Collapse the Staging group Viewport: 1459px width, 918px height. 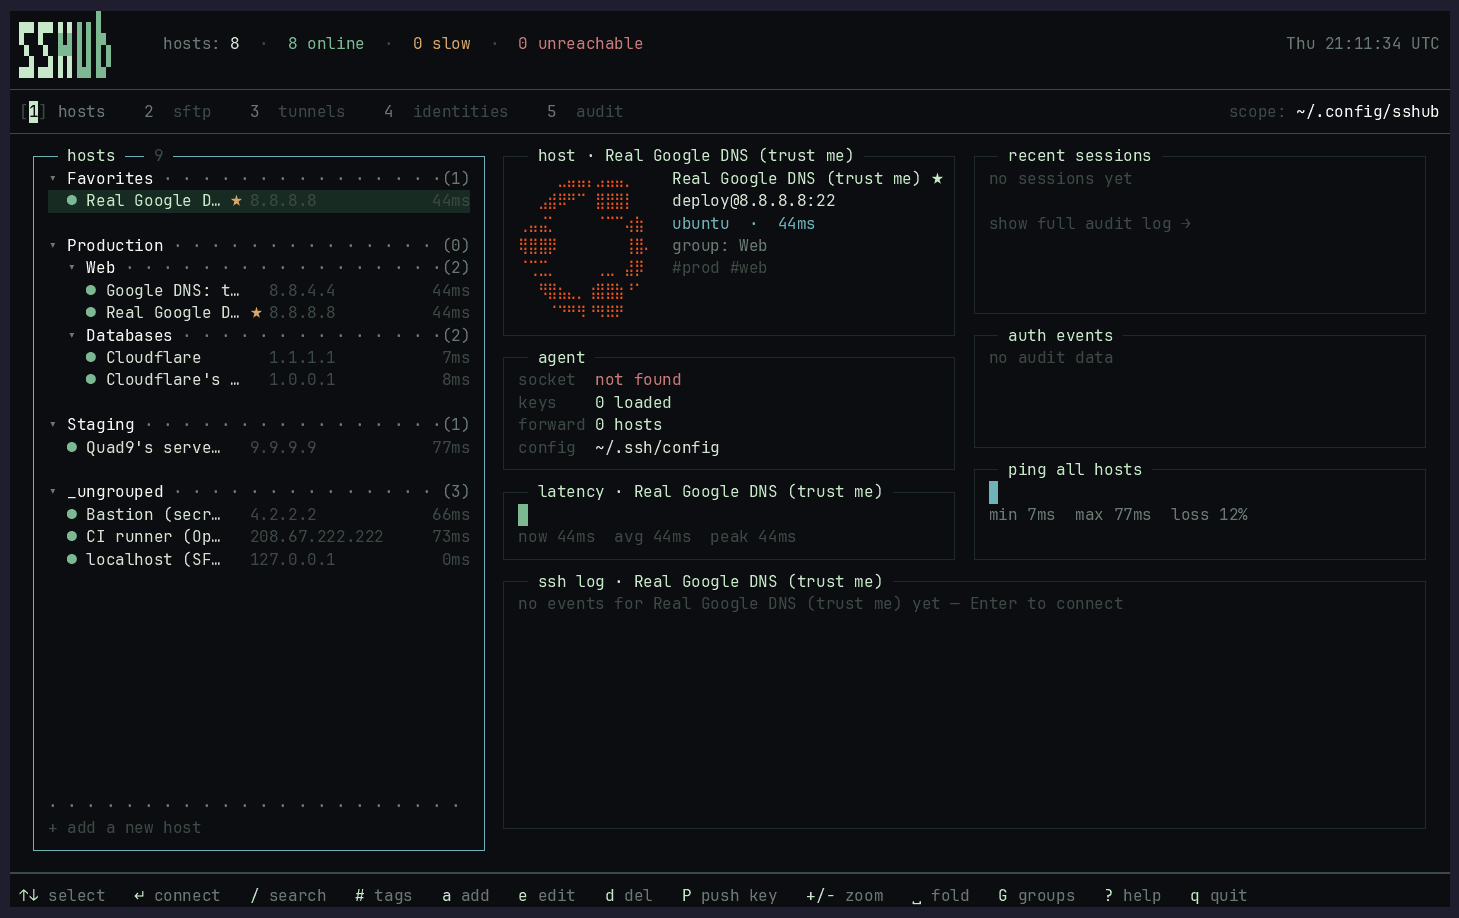click(53, 425)
